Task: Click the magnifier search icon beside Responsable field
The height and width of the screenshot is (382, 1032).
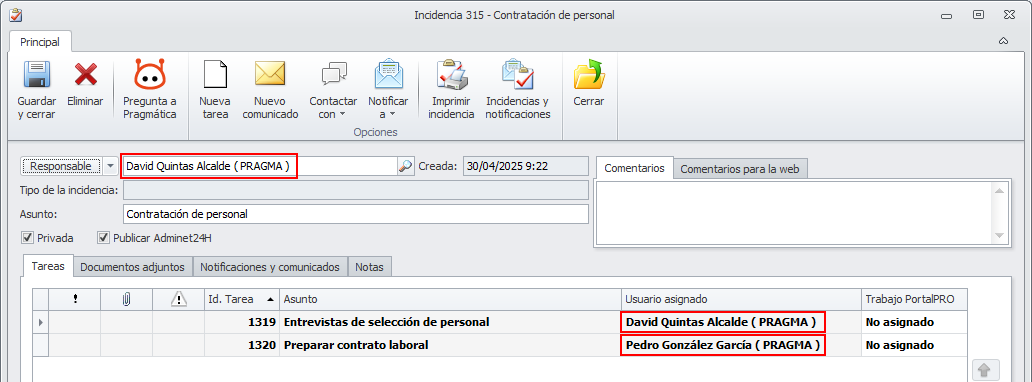Action: [x=405, y=167]
